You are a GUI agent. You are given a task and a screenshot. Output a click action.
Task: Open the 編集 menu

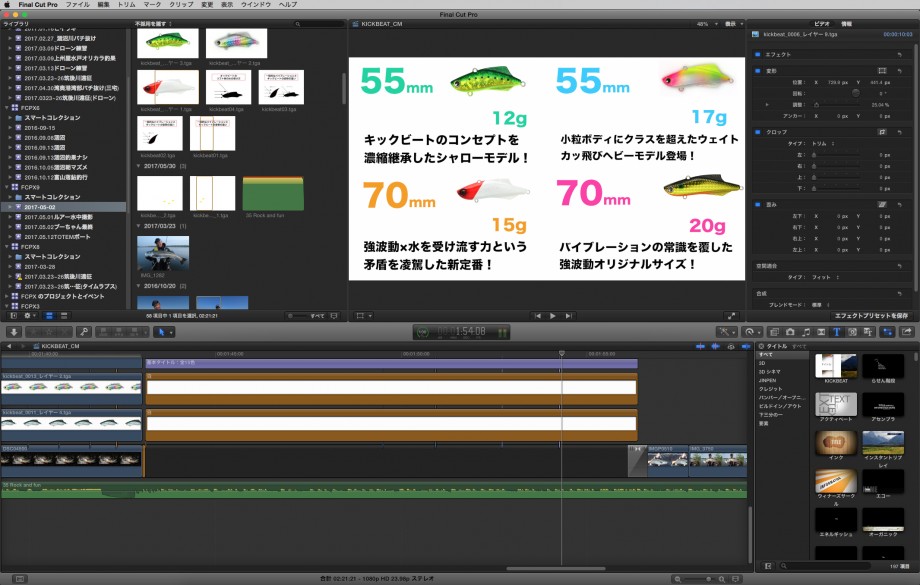click(x=103, y=4)
